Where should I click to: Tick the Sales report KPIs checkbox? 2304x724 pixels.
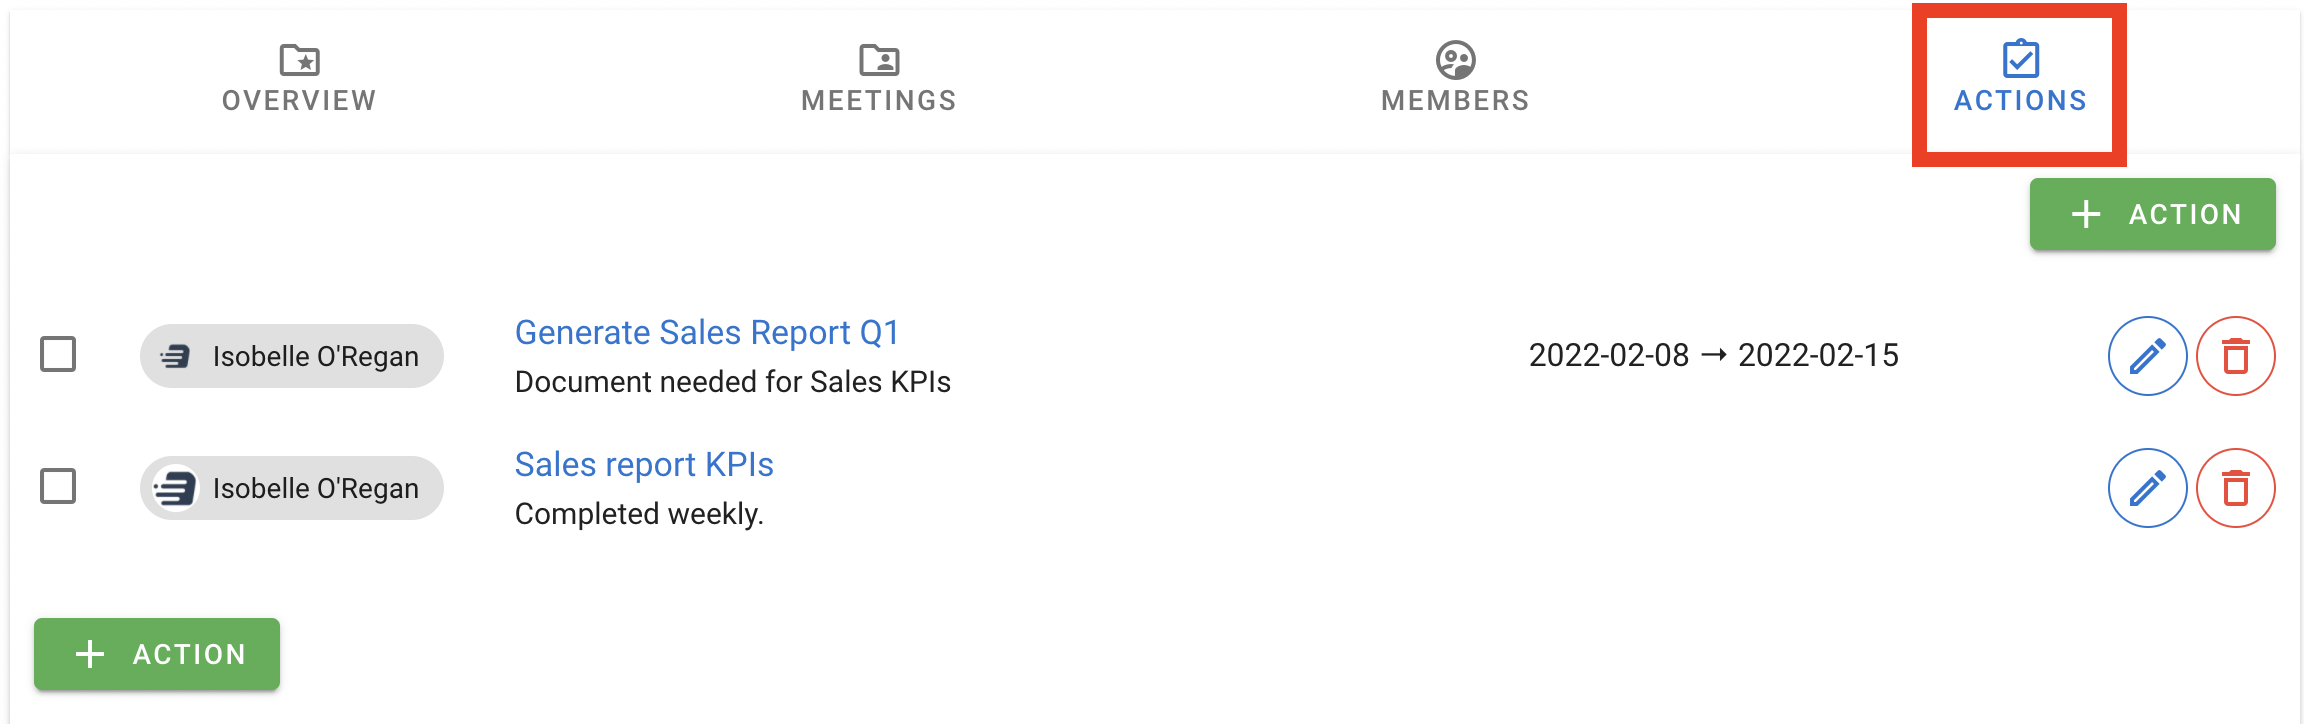click(x=58, y=486)
